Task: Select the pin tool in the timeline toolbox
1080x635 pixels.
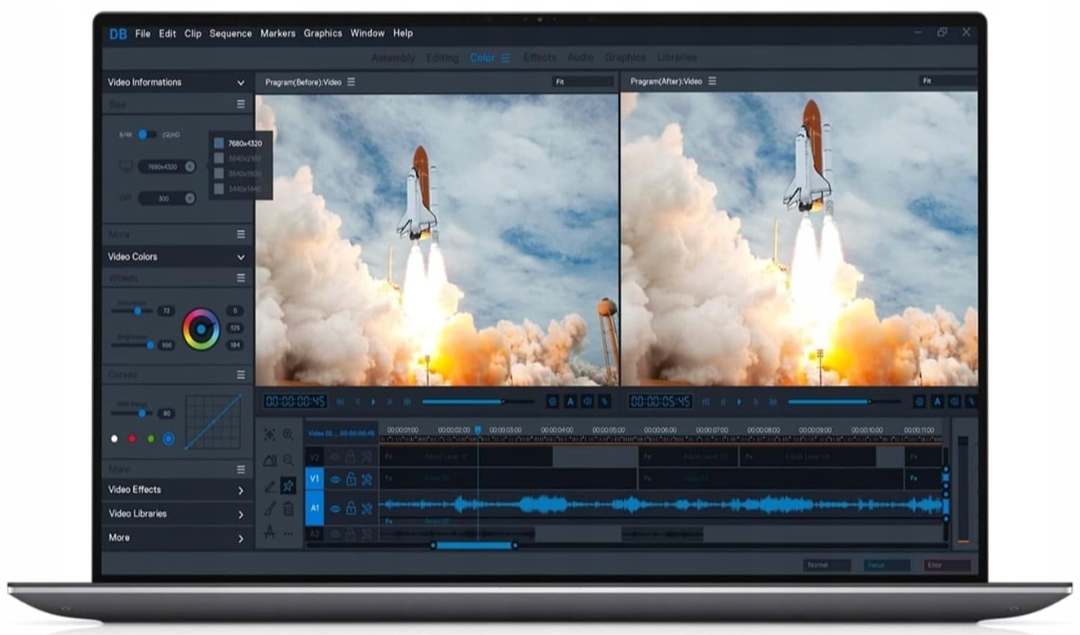Action: (x=288, y=485)
